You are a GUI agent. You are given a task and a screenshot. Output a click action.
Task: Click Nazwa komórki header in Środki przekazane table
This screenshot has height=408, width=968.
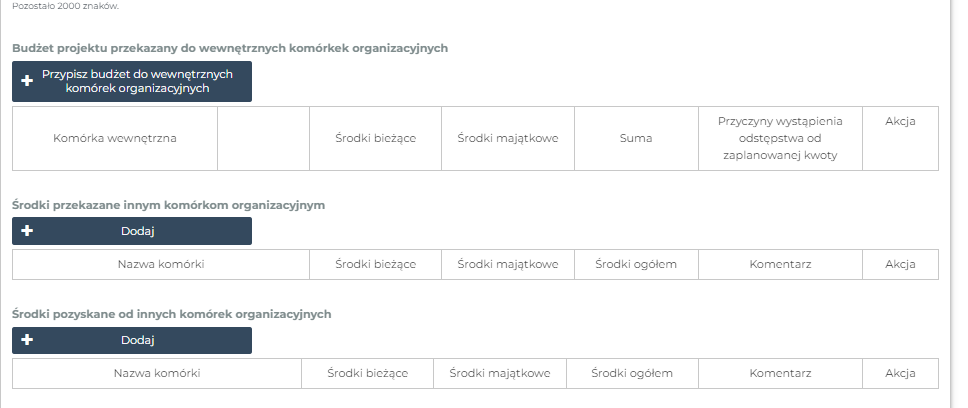(160, 264)
